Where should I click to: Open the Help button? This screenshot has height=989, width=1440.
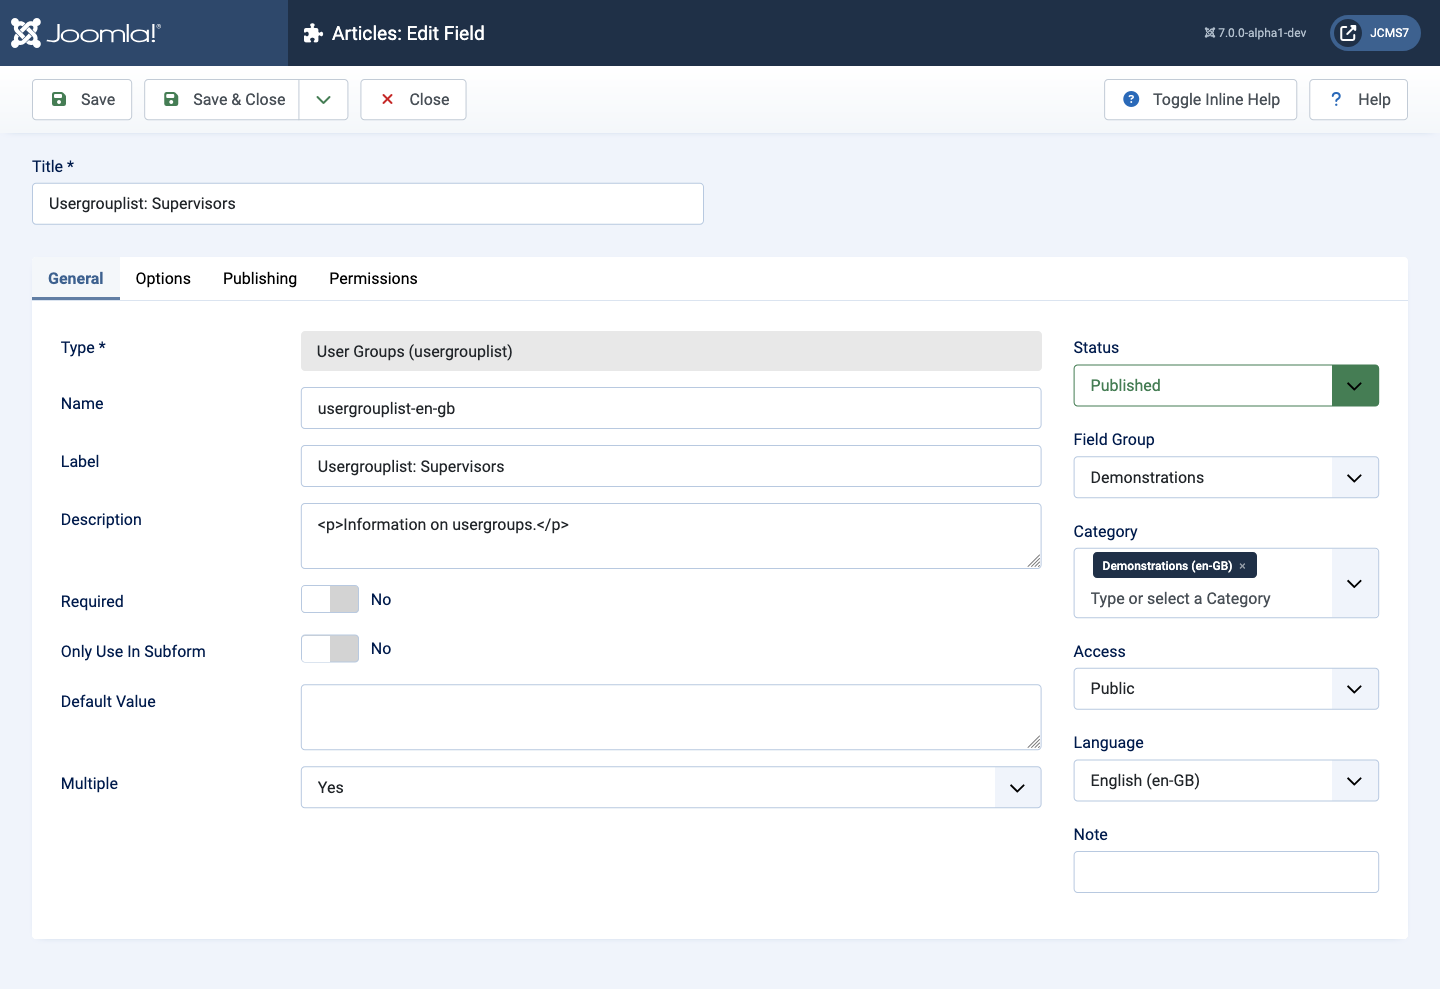pyautogui.click(x=1358, y=99)
